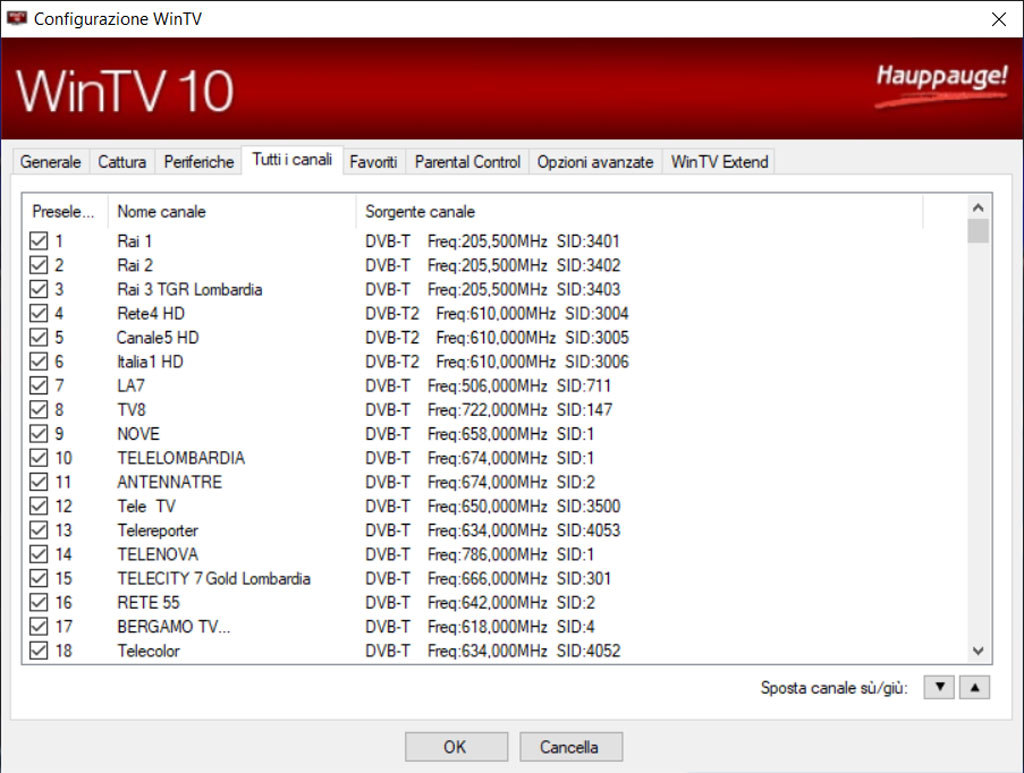The image size is (1024, 773).
Task: Select the RETE 55 channel name
Action: [x=148, y=603]
